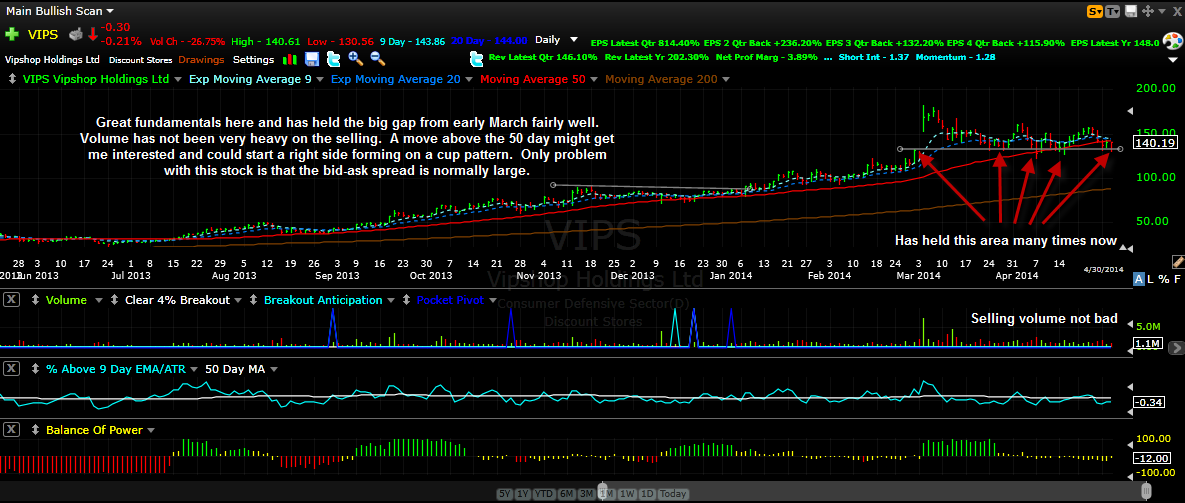
Task: Click the yellow VIPS ticker symbol
Action: (x=43, y=34)
